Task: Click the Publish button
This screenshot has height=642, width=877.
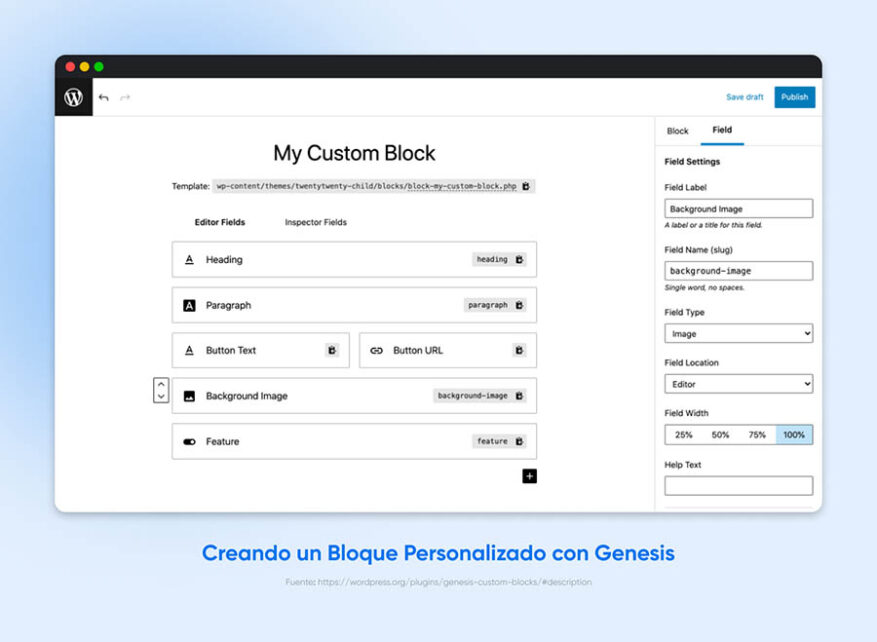Action: [795, 97]
